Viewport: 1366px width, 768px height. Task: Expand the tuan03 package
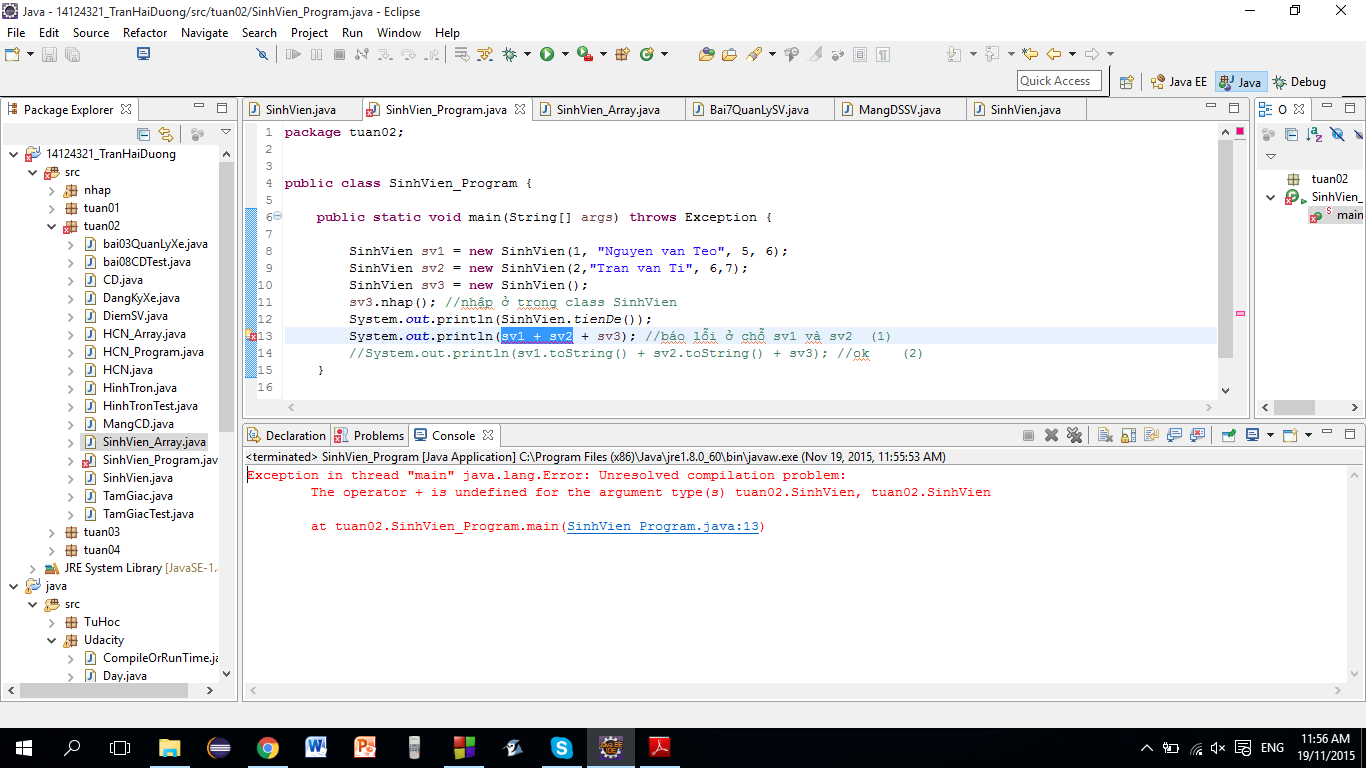(x=52, y=532)
